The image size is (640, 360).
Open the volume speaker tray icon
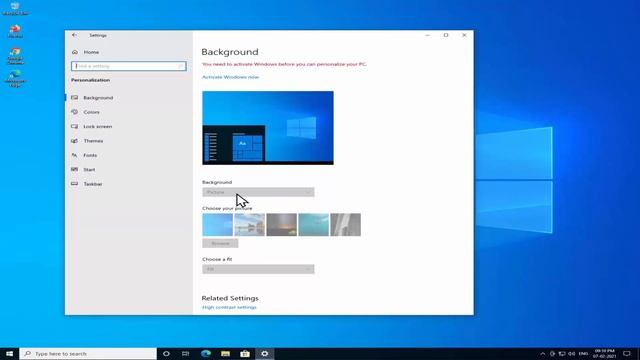(x=572, y=354)
